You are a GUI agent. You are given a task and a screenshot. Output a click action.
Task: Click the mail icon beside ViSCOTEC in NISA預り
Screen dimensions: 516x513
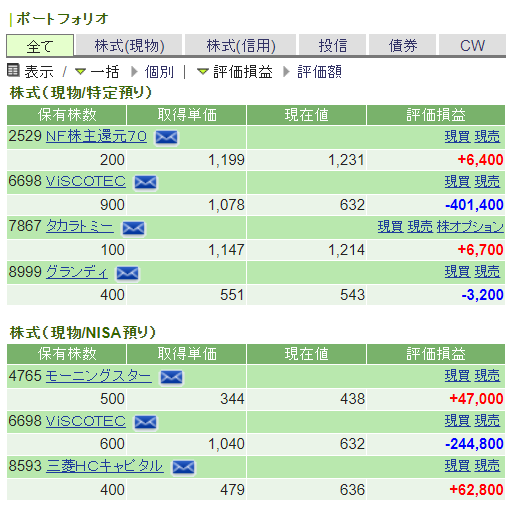(x=145, y=422)
